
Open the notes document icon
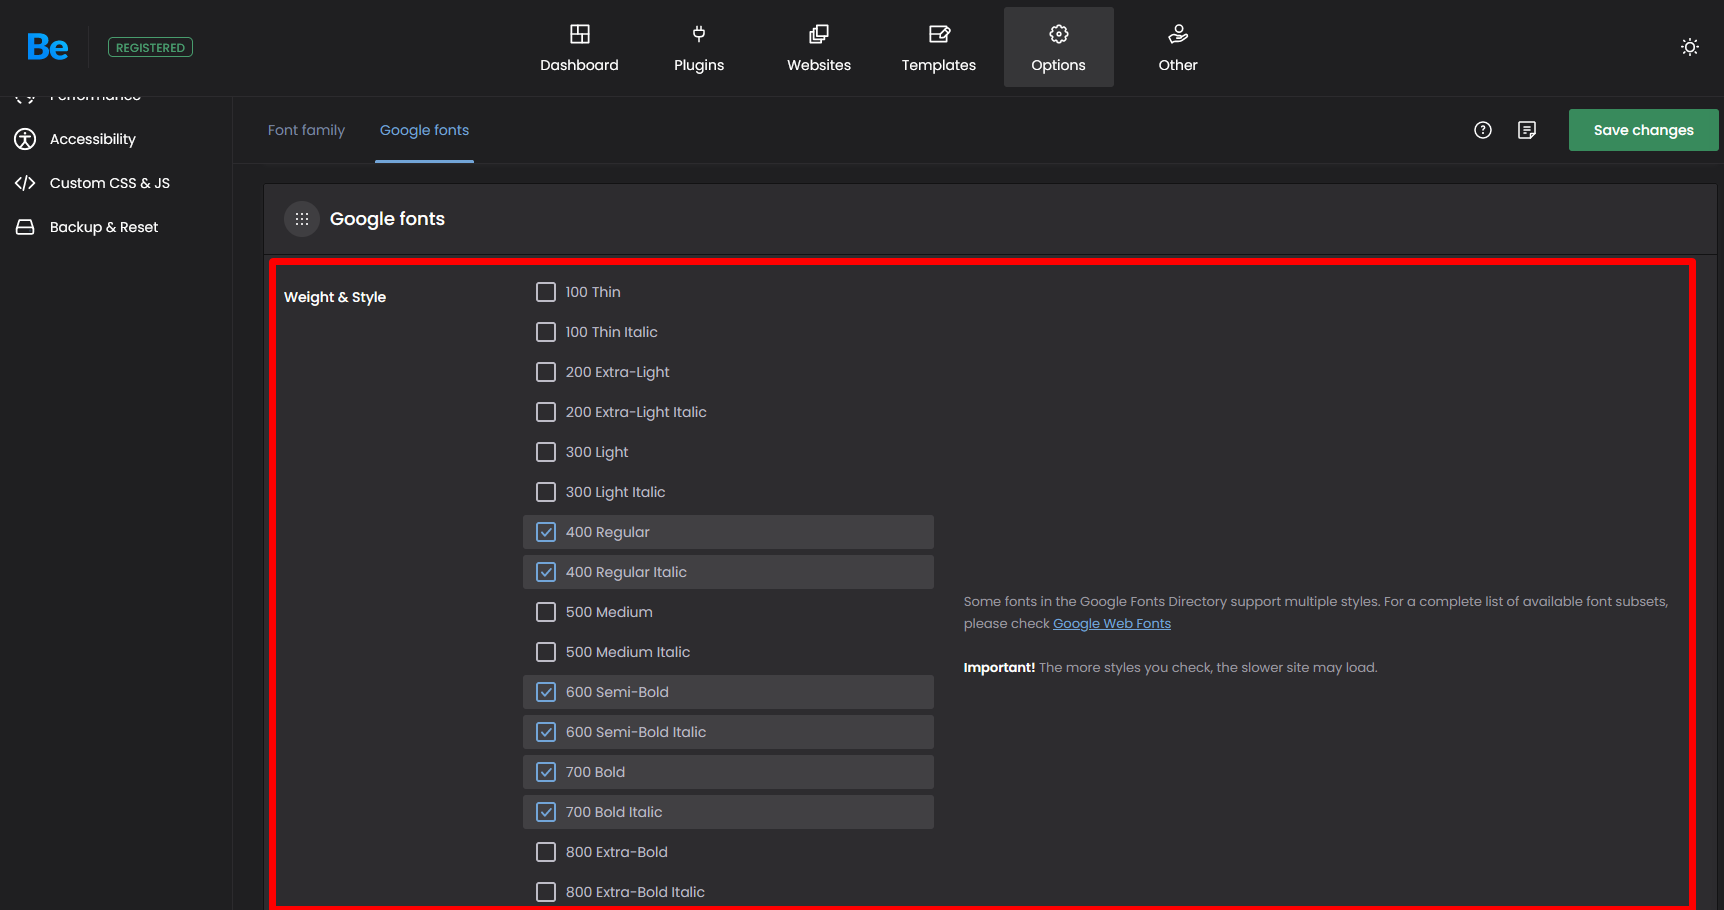[1526, 130]
